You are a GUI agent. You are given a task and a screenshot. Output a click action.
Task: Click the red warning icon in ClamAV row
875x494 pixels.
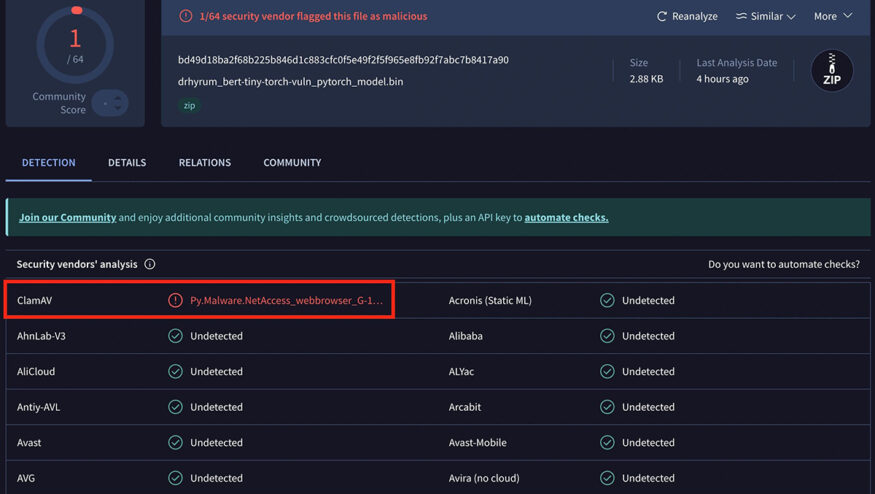175,300
